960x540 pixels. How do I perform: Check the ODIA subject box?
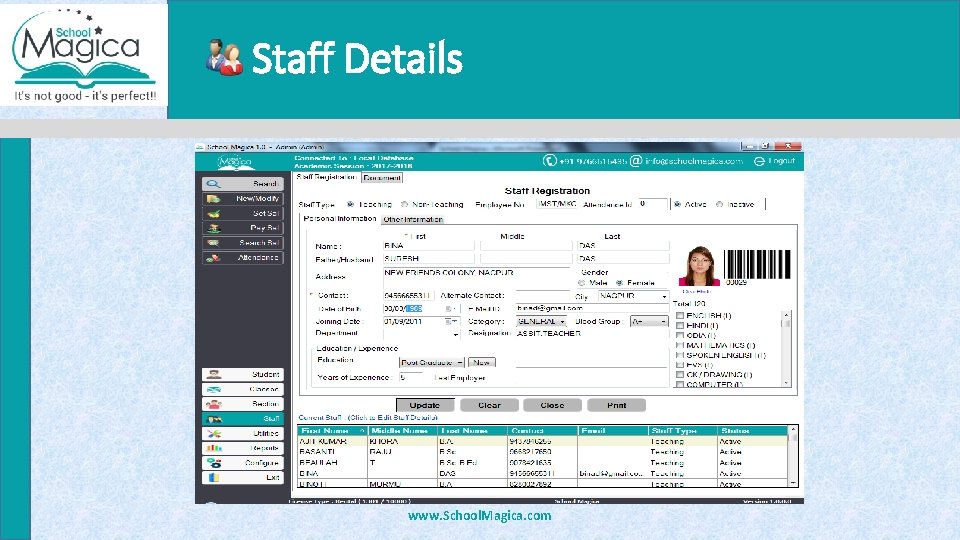680,336
